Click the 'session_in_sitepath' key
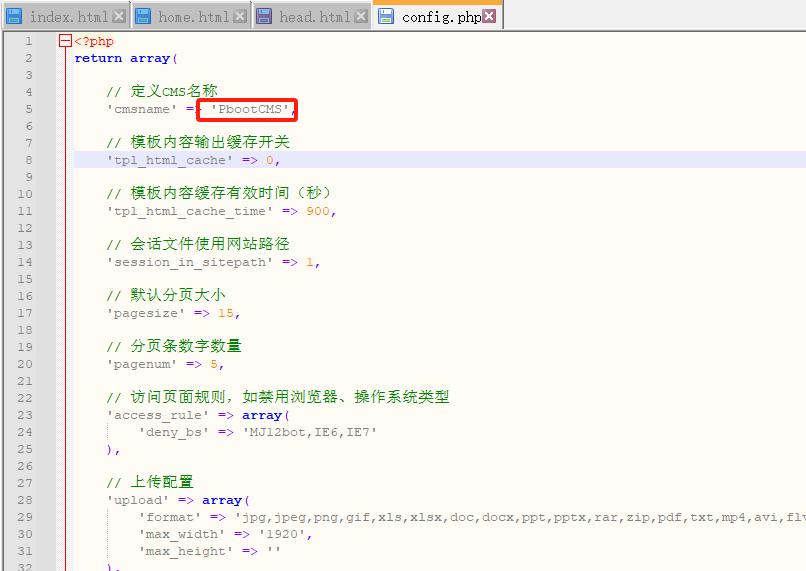The image size is (806, 571). [x=189, y=262]
